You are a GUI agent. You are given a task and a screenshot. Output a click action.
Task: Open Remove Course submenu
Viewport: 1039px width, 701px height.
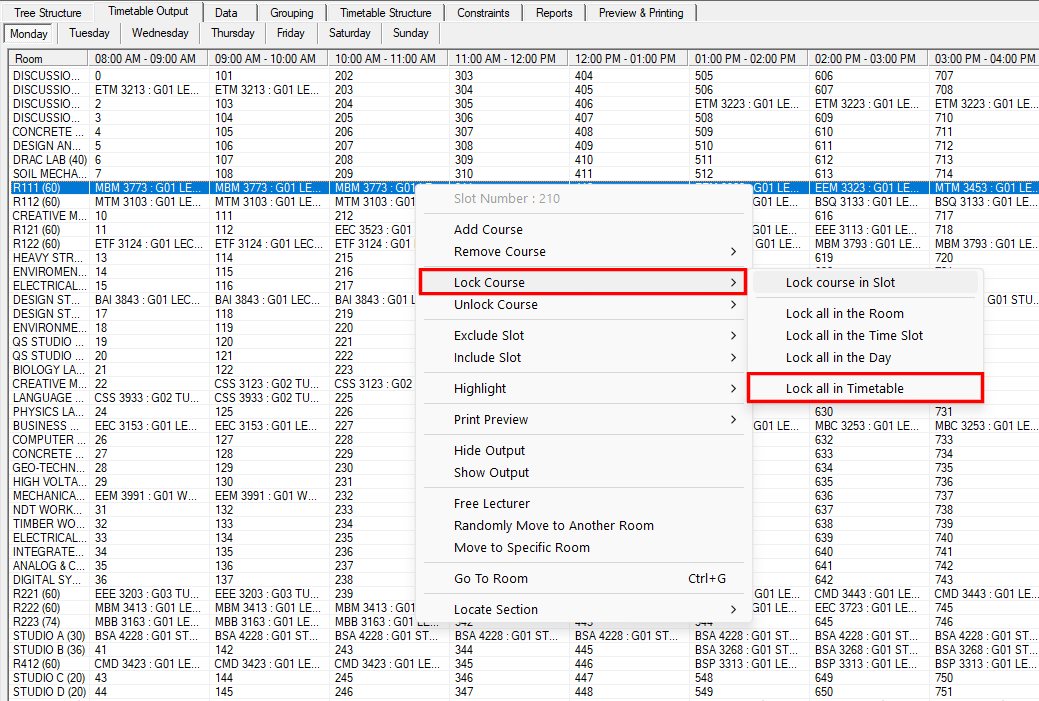[x=583, y=252]
